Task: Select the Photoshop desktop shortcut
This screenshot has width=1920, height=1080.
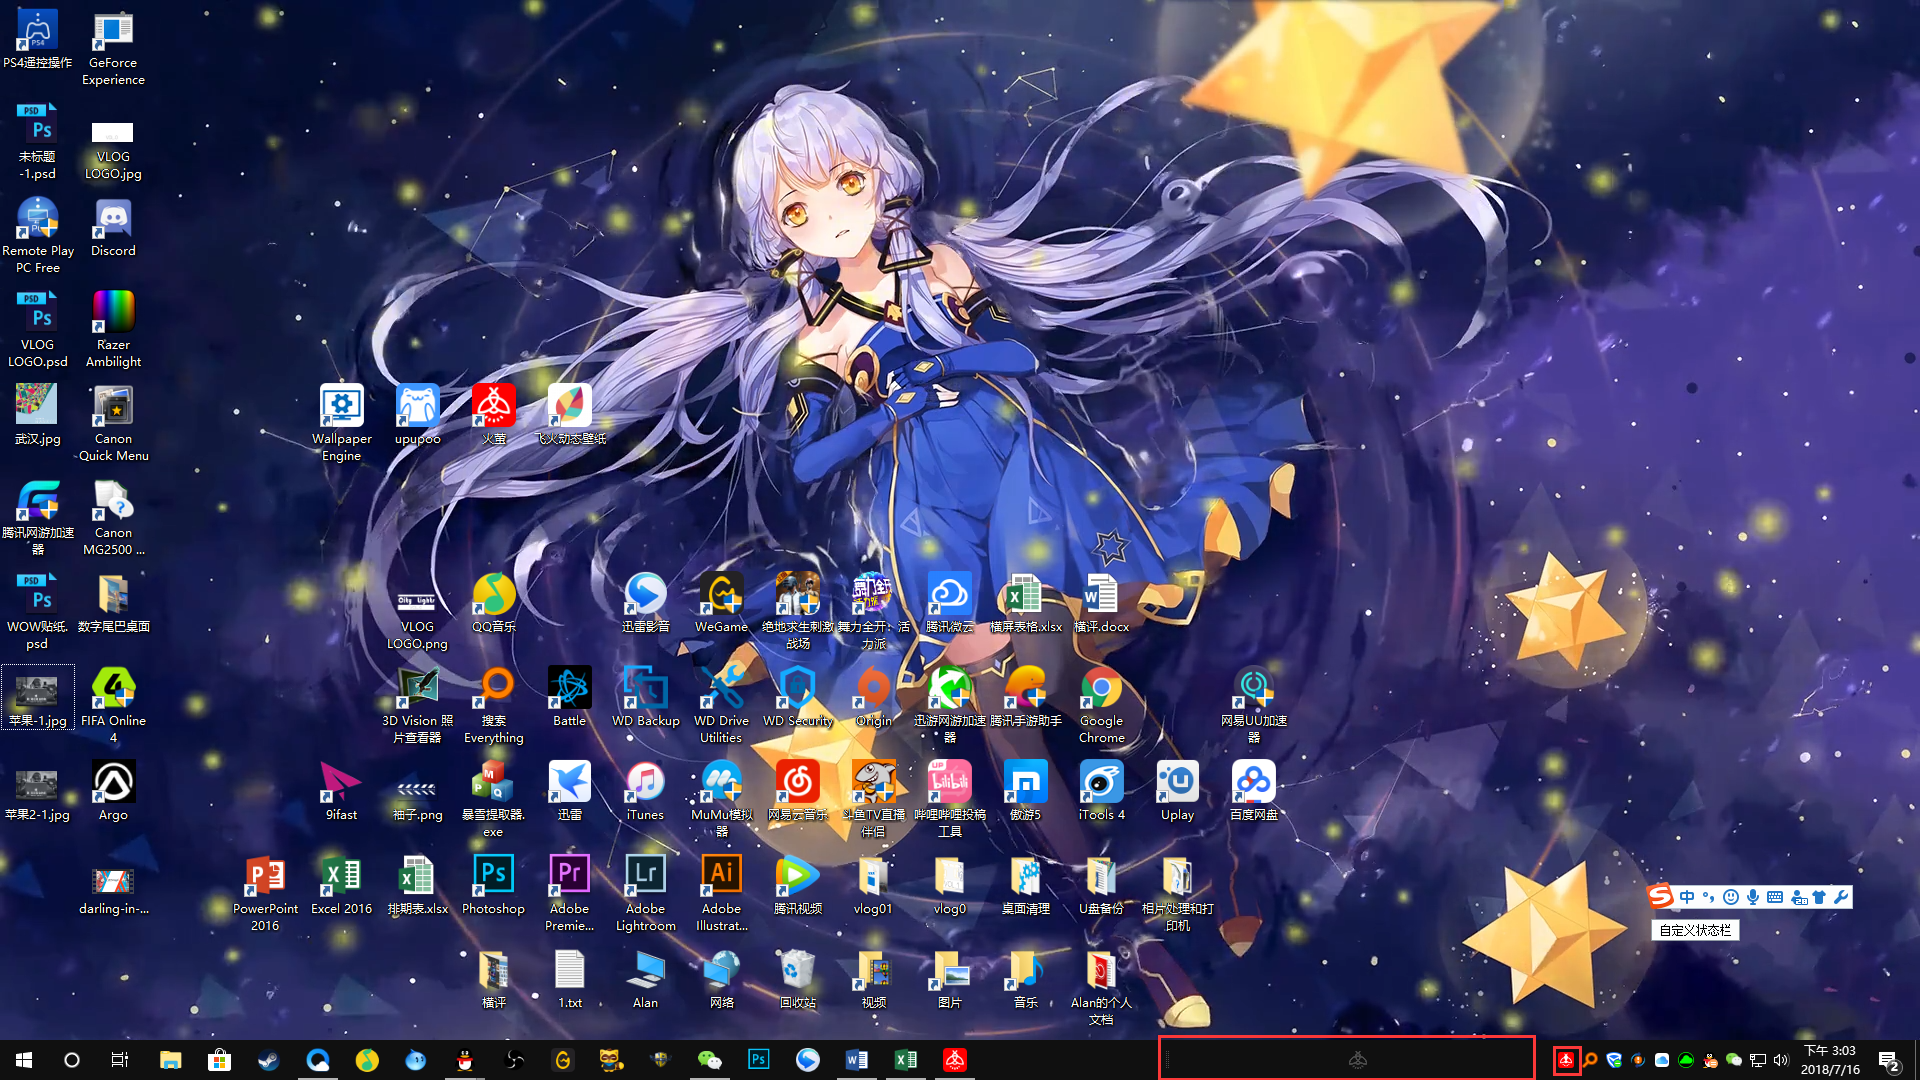Action: 493,885
